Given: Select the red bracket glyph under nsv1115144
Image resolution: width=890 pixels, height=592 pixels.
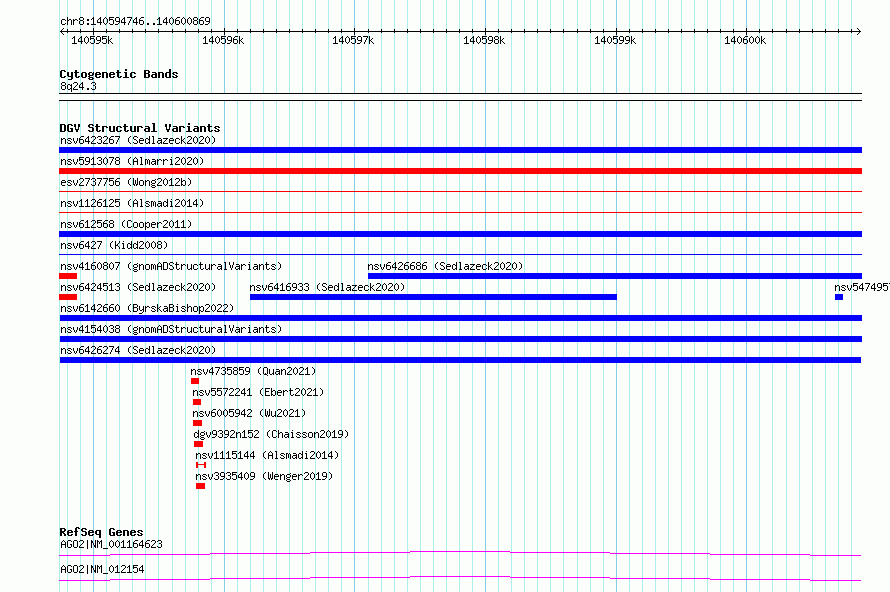Looking at the screenshot, I should click(x=201, y=465).
